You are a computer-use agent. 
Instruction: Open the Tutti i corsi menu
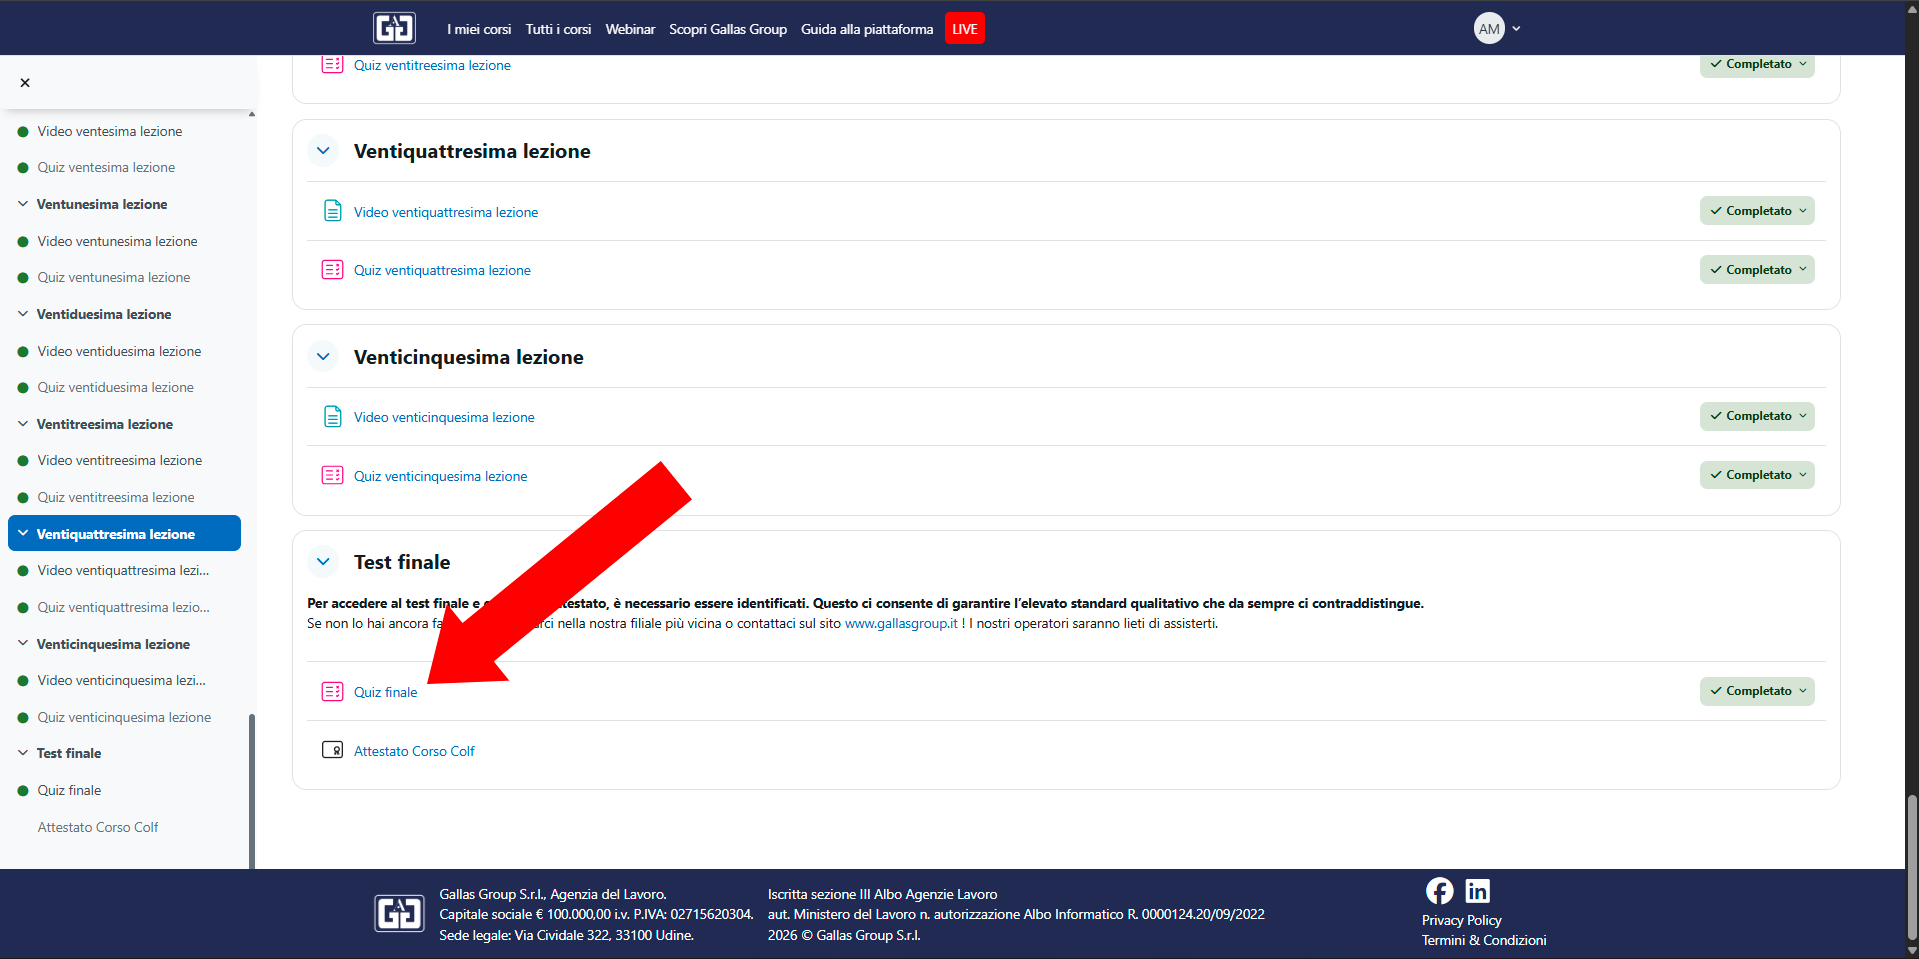click(x=558, y=29)
